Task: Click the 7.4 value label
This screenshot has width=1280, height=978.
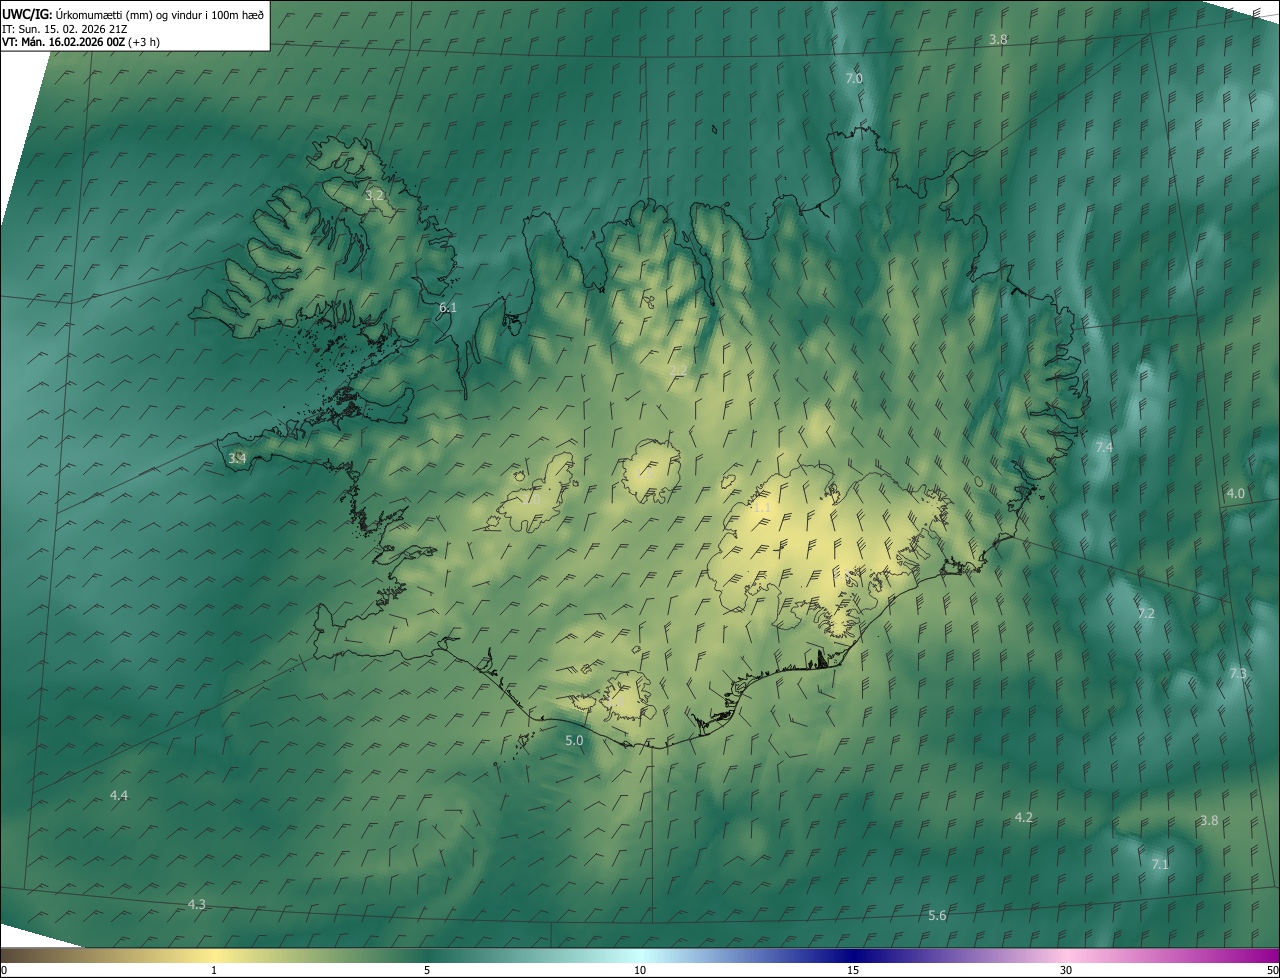Action: pos(1104,447)
